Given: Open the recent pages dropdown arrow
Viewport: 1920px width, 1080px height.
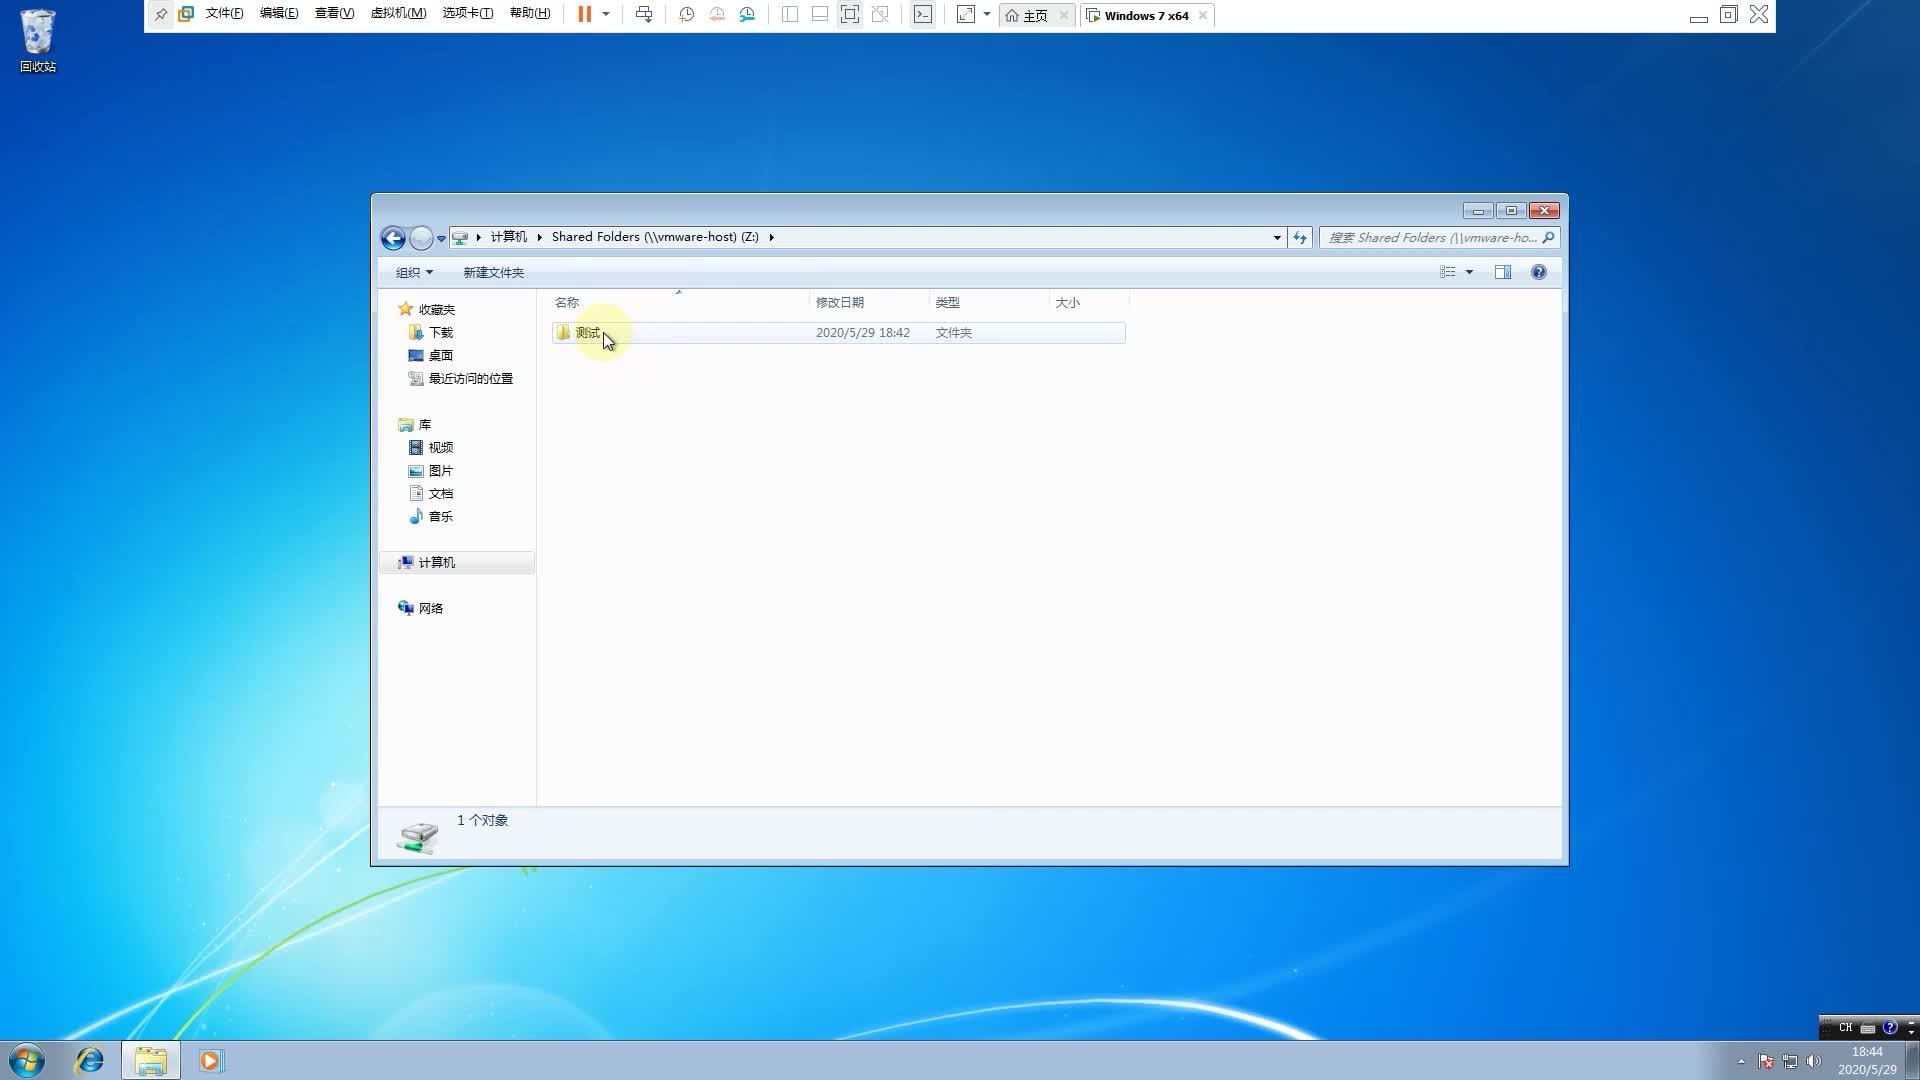Looking at the screenshot, I should (x=441, y=239).
